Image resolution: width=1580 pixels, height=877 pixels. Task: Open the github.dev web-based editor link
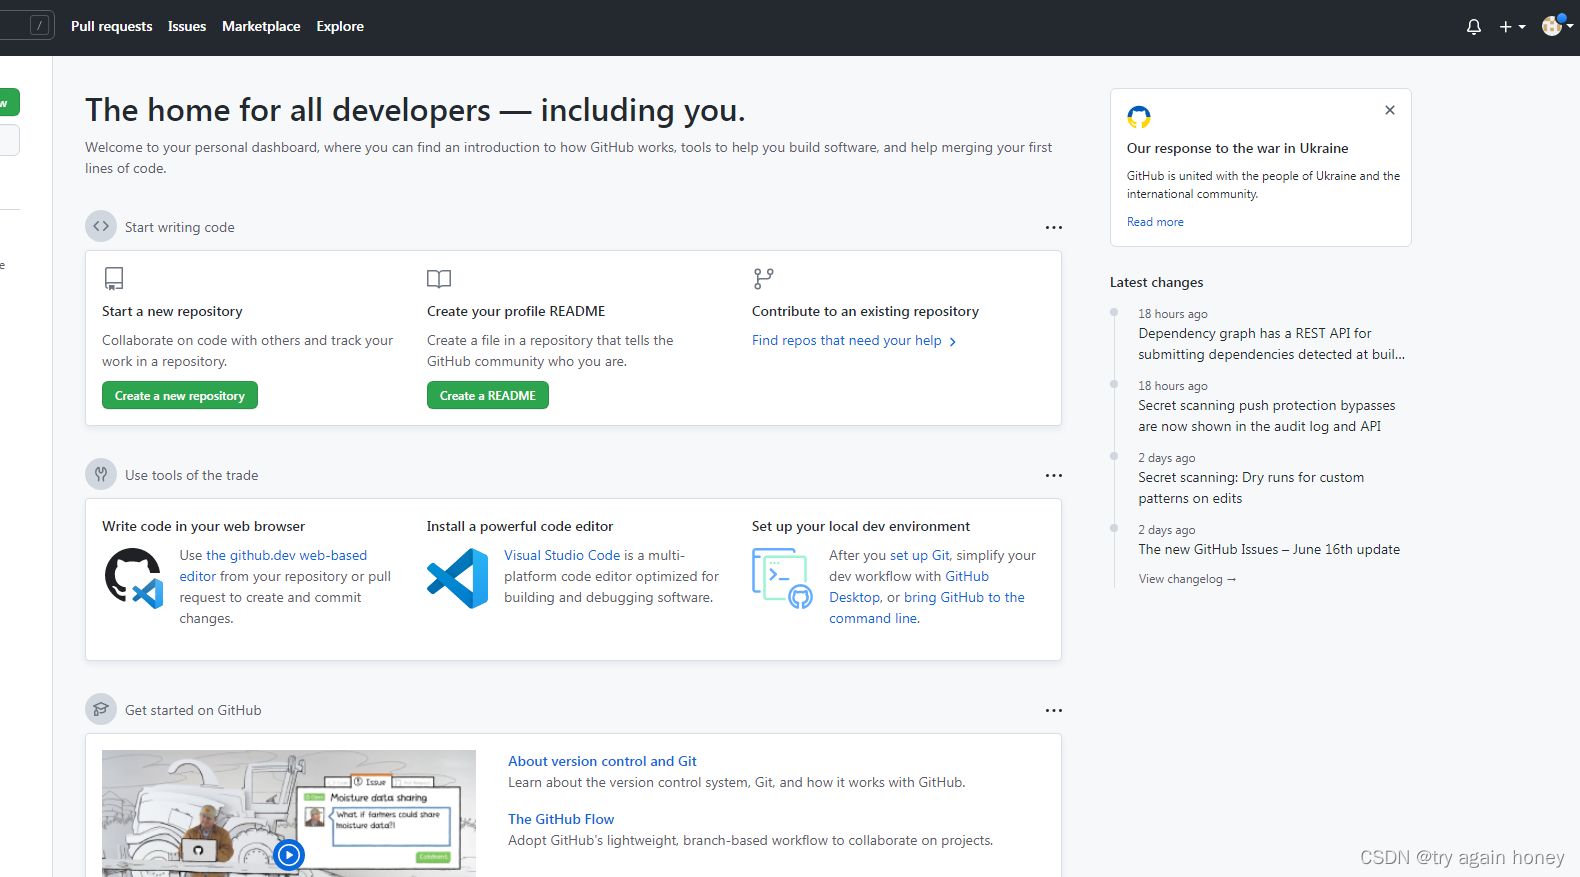point(273,566)
